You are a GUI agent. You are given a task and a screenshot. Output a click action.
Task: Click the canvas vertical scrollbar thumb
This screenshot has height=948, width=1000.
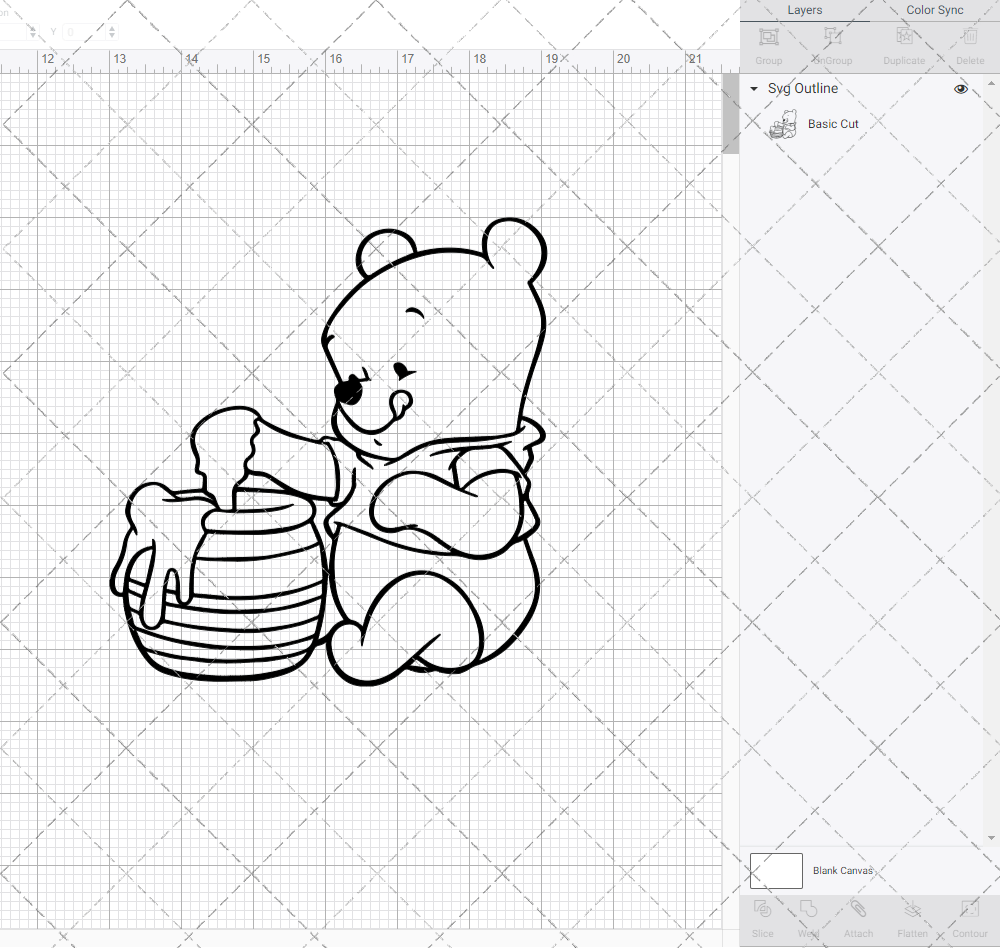730,114
